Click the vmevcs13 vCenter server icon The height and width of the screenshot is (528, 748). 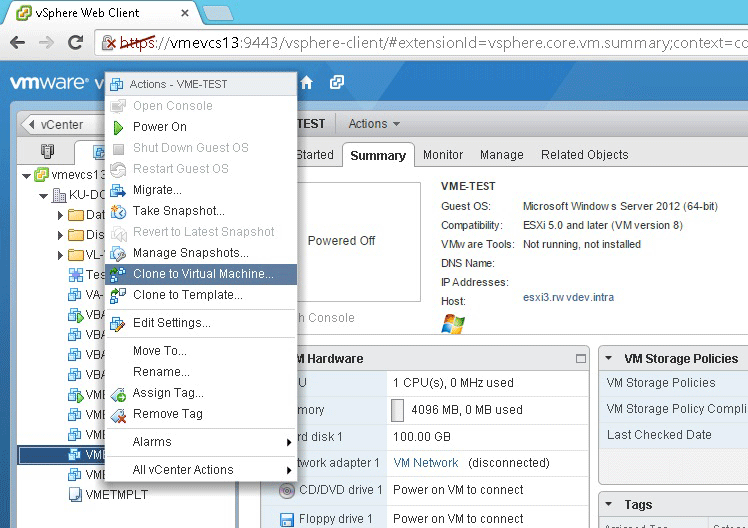tap(42, 175)
